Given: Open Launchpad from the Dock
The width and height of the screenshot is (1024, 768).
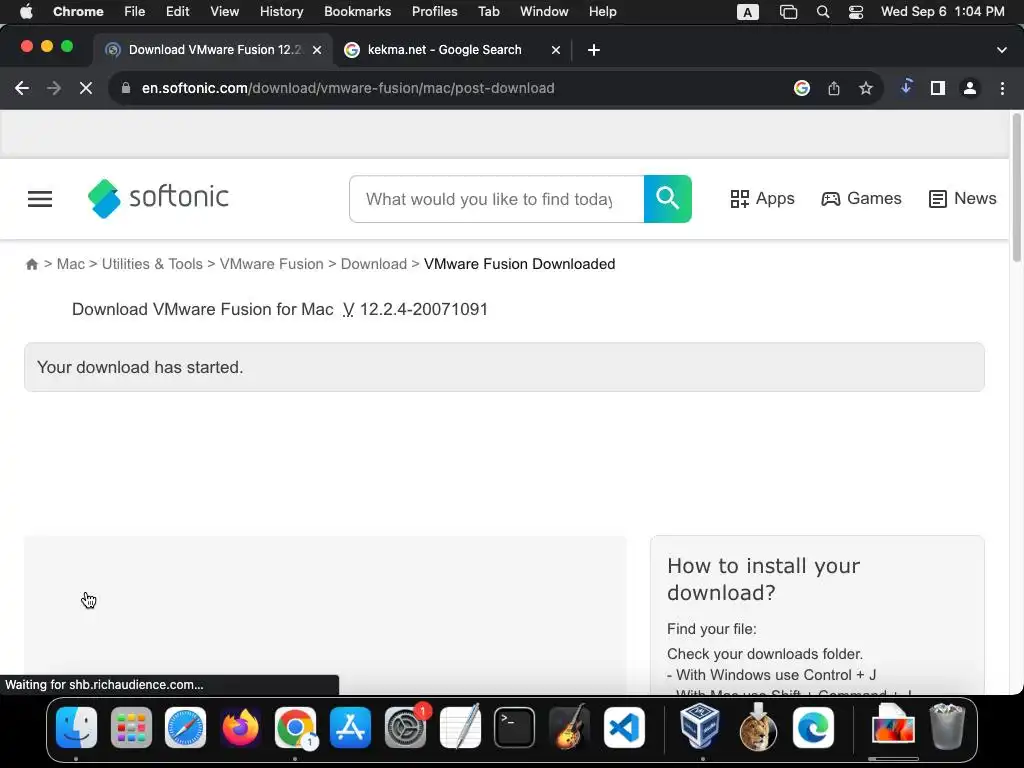Looking at the screenshot, I should coord(131,728).
